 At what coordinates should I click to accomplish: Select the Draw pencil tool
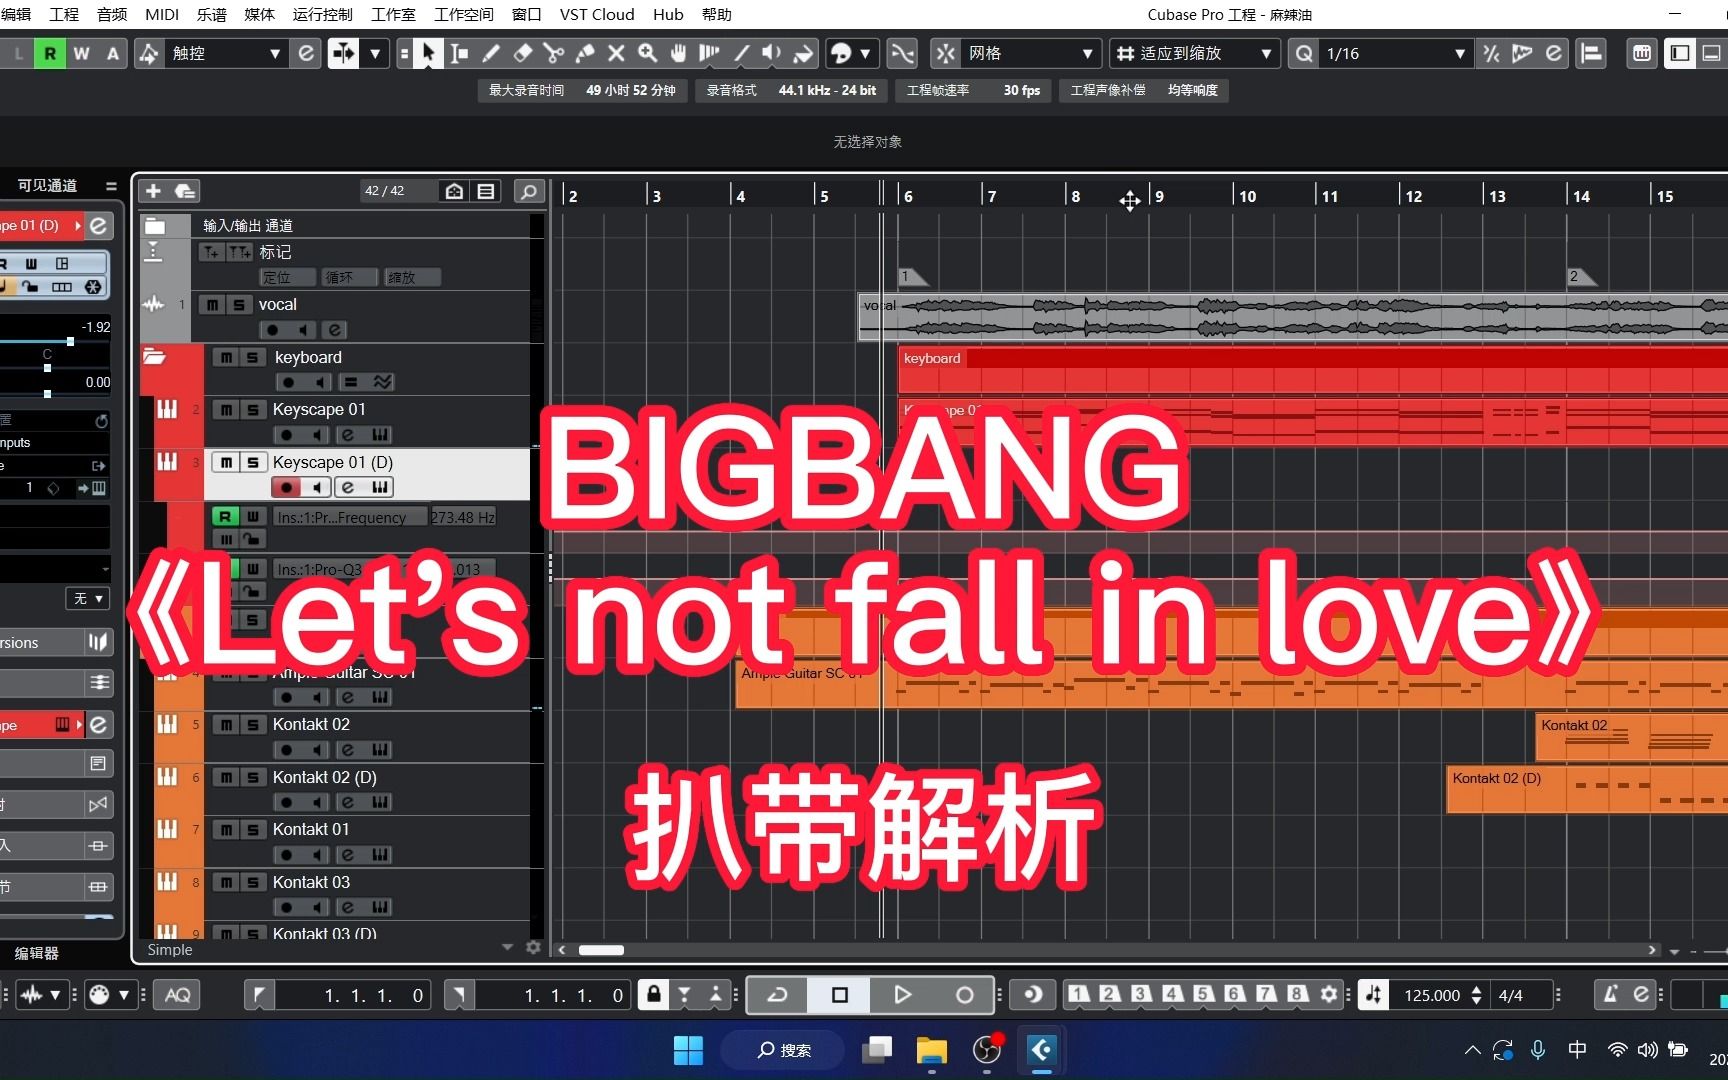click(491, 53)
